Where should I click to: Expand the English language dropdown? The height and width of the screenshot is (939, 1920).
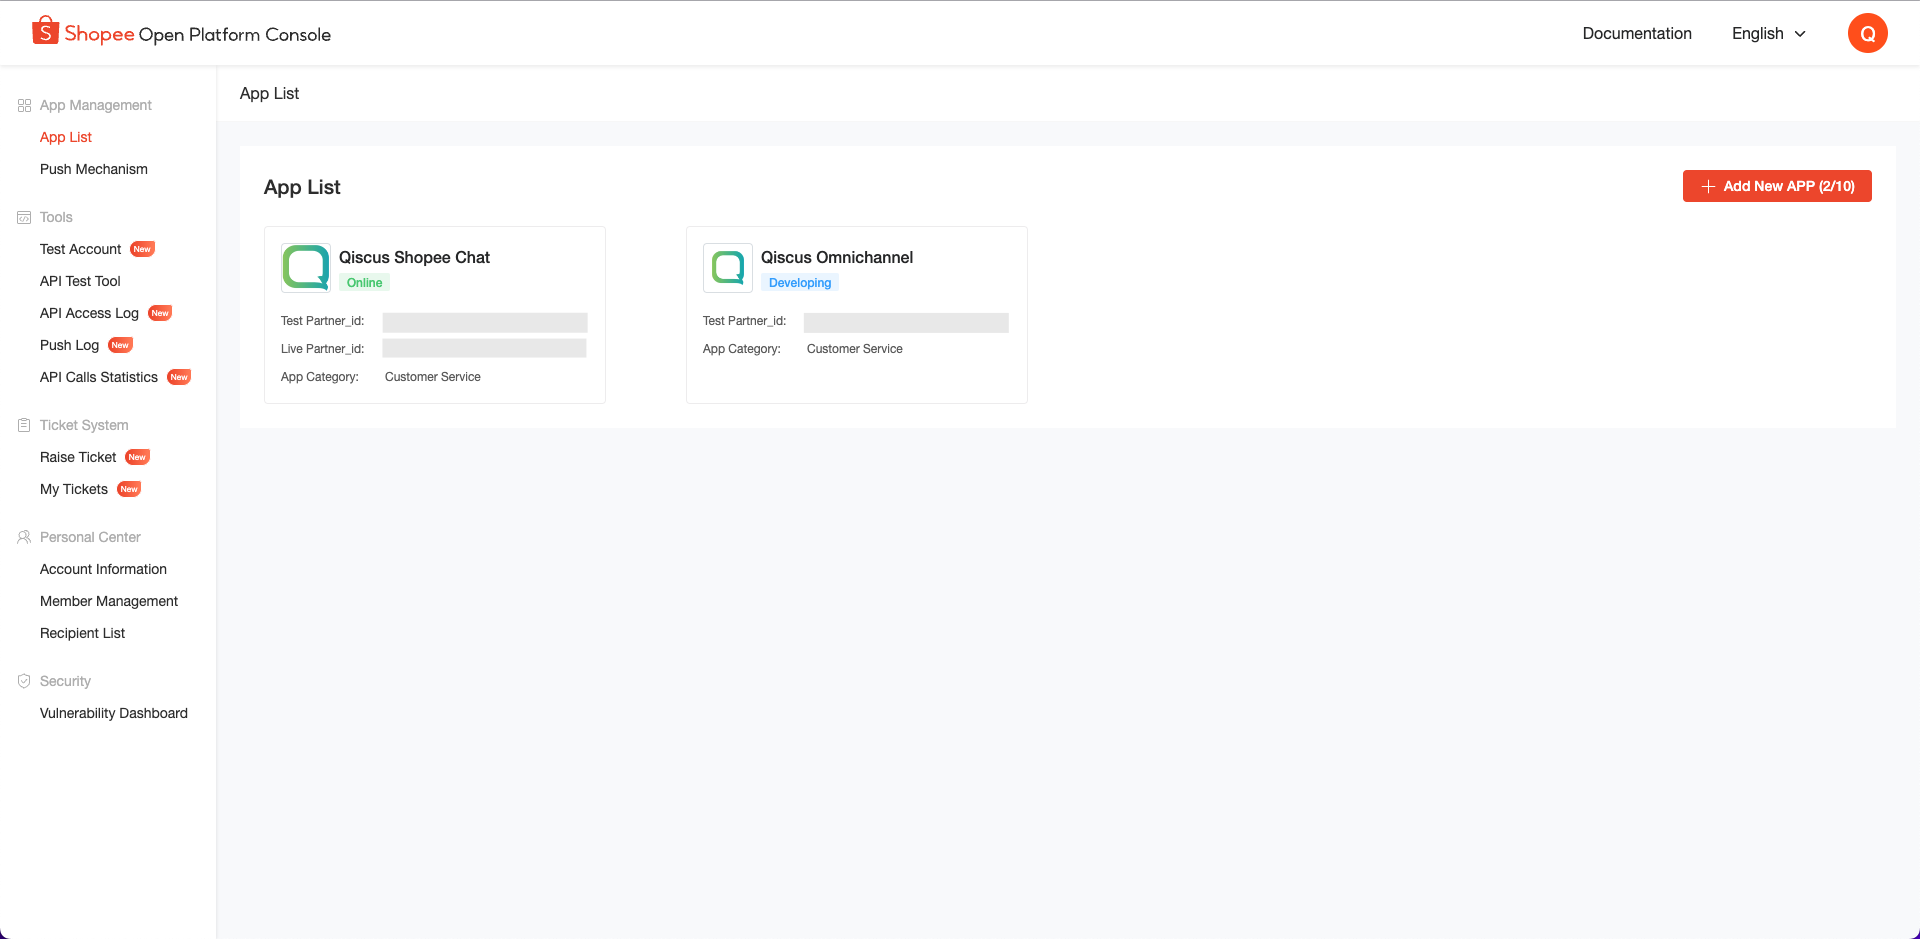(1768, 33)
